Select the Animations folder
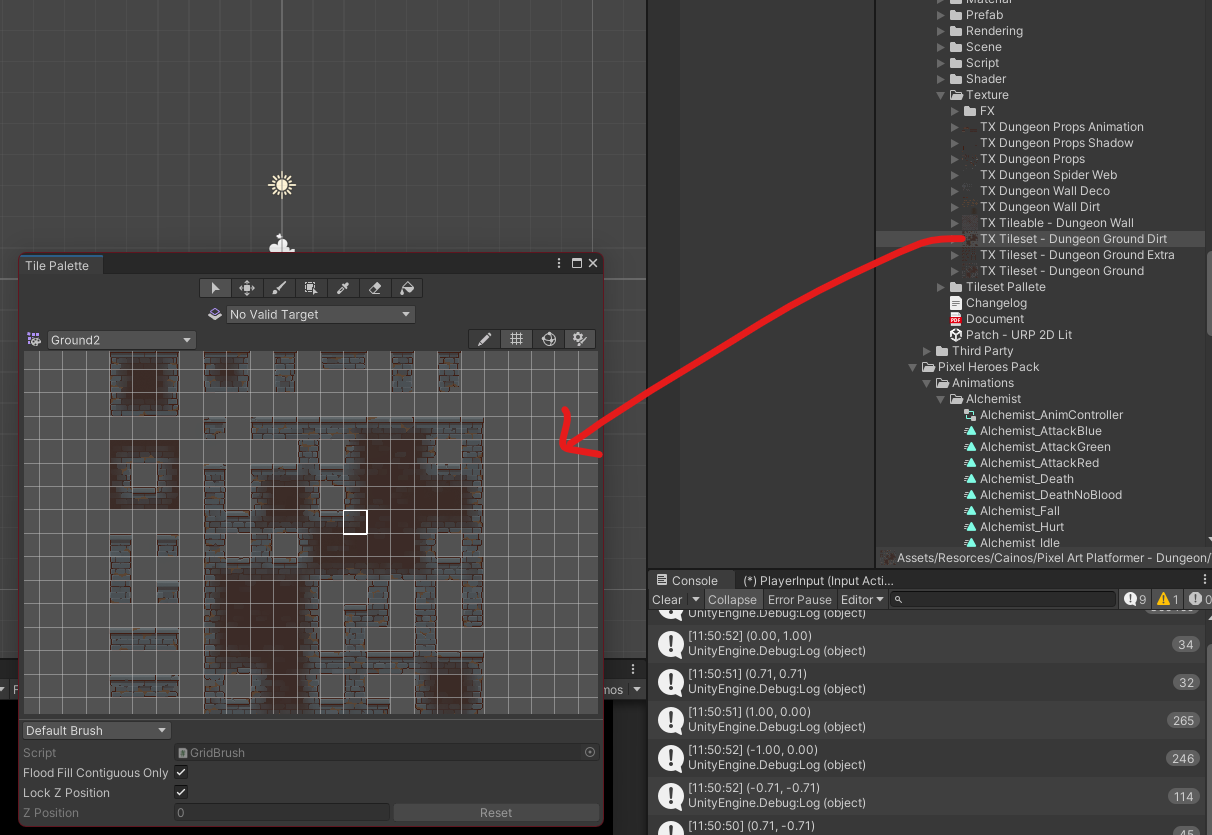The height and width of the screenshot is (835, 1212). 983,383
